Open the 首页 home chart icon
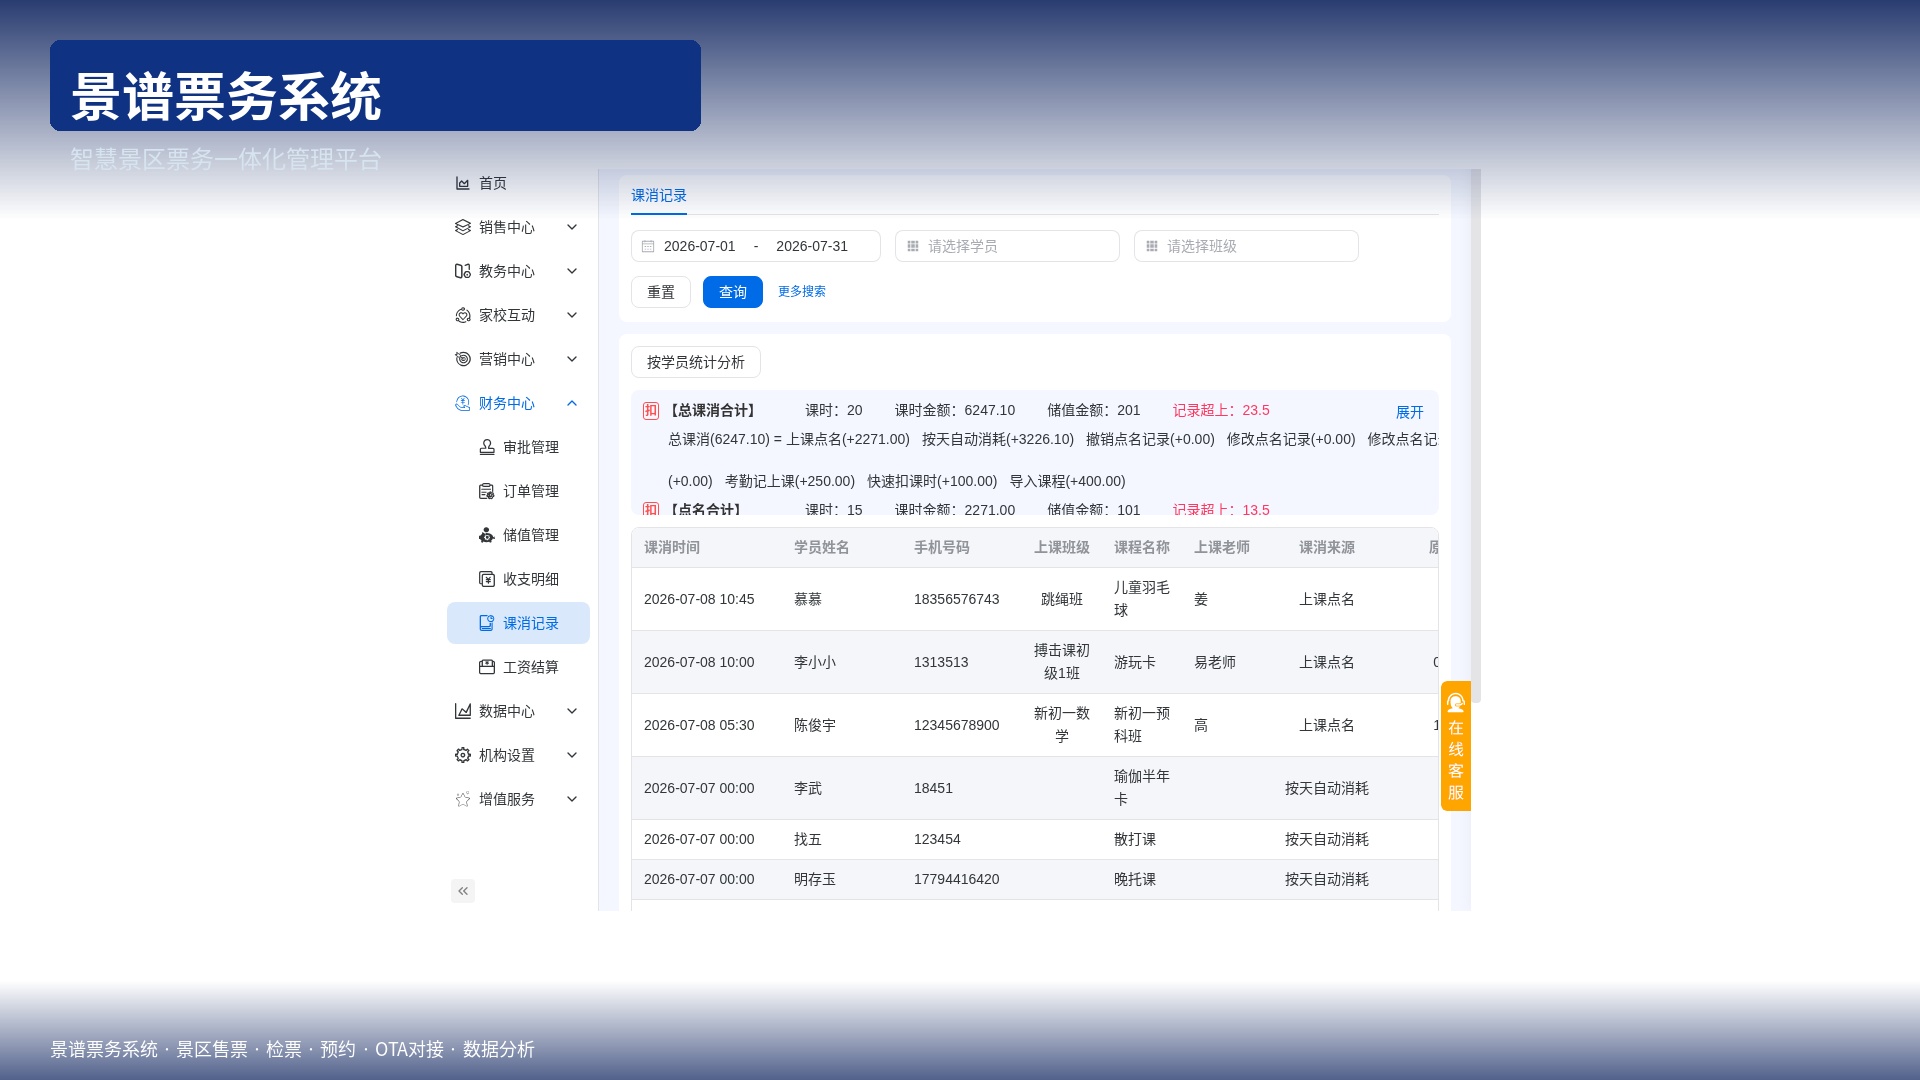The image size is (1920, 1080). 462,183
